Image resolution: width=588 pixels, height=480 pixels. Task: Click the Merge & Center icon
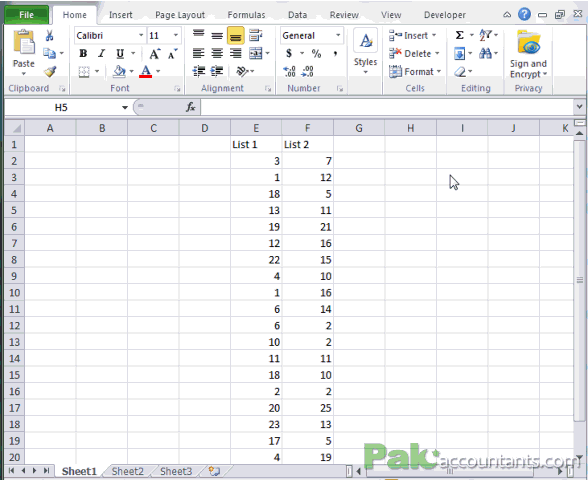(256, 53)
